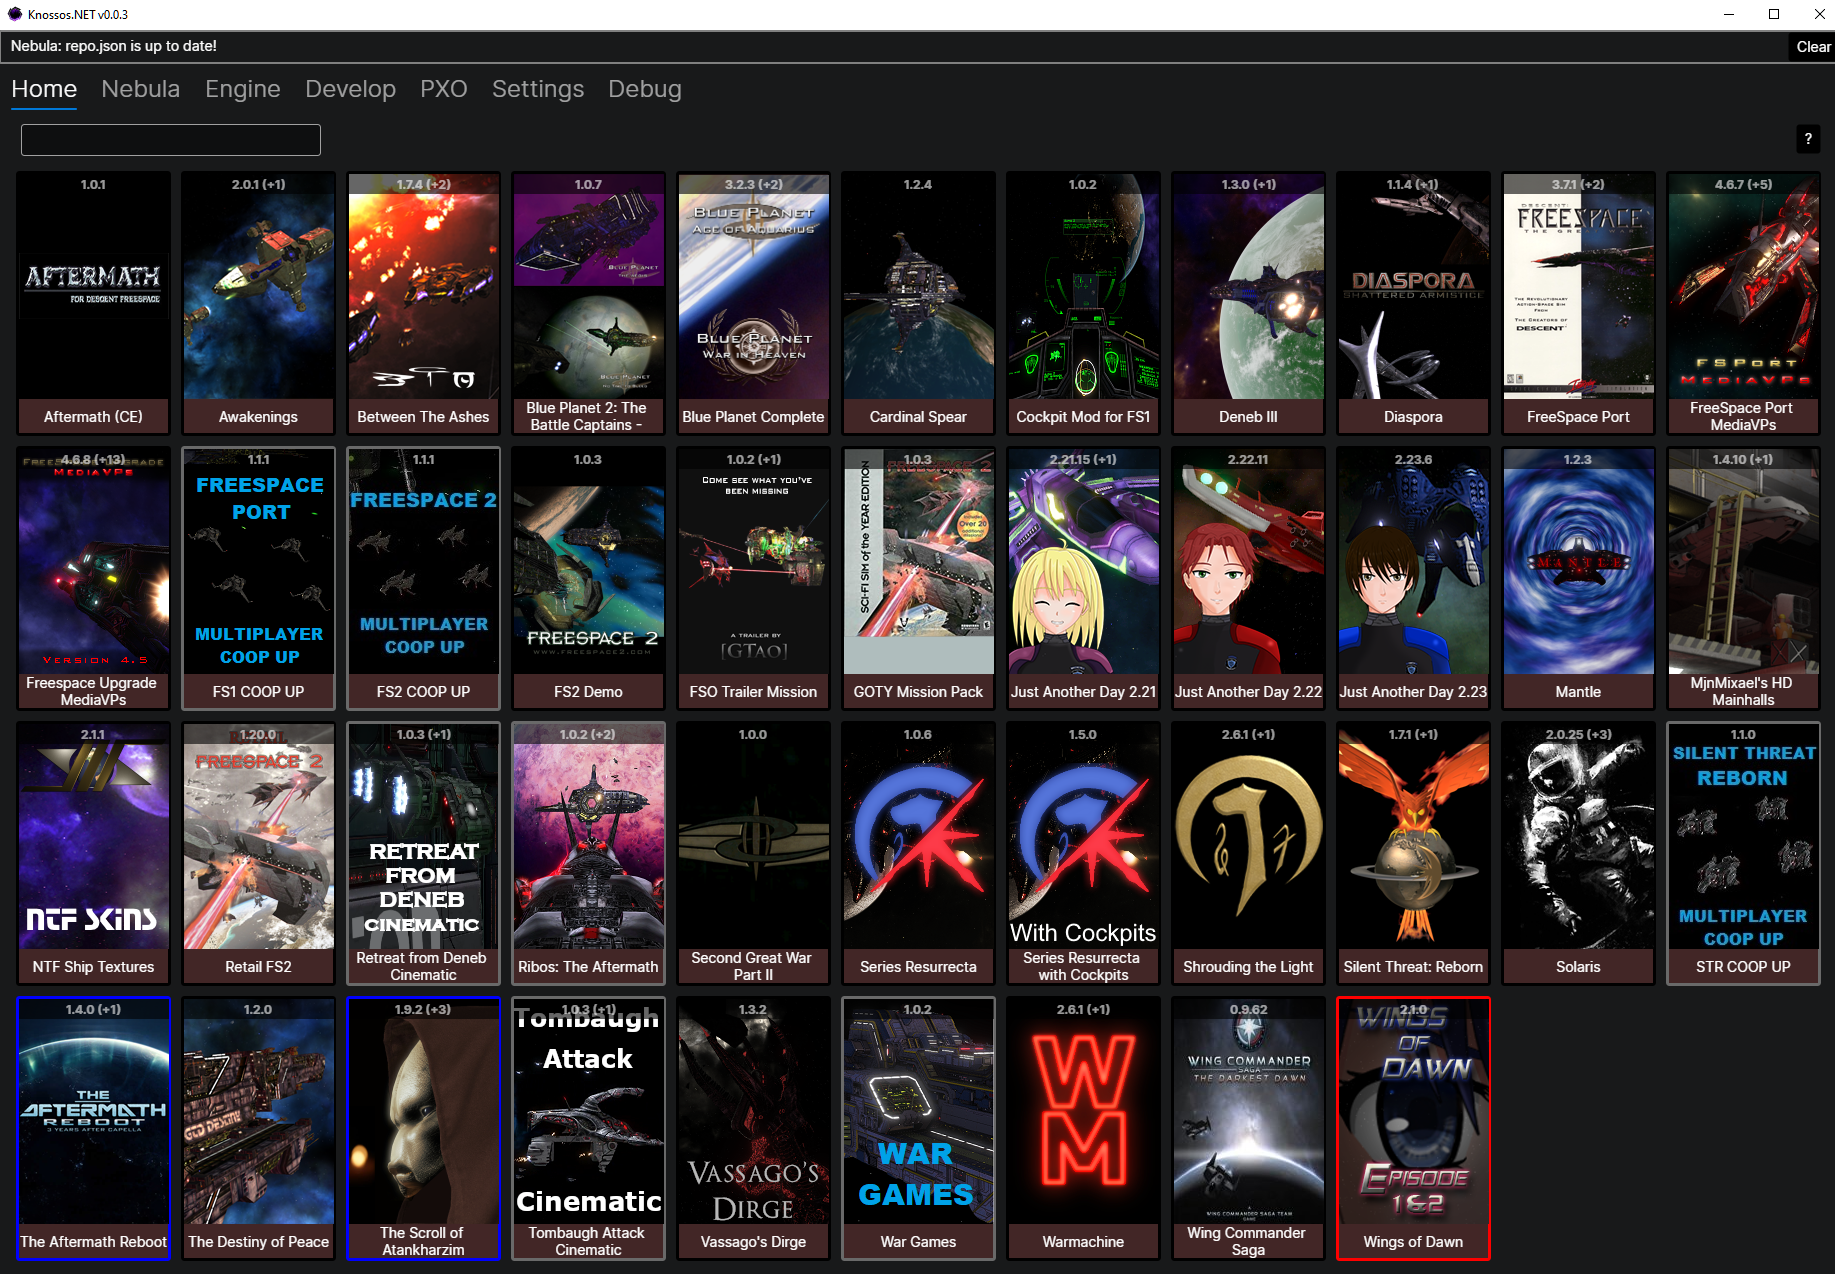1835x1274 pixels.
Task: Select Silent Threat: Reborn tile
Action: [1413, 853]
